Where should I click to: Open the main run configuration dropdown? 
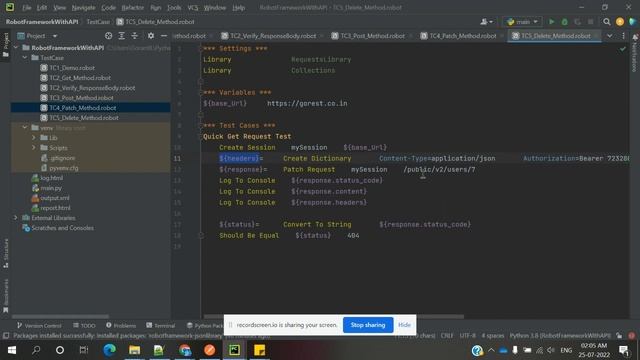pos(523,22)
